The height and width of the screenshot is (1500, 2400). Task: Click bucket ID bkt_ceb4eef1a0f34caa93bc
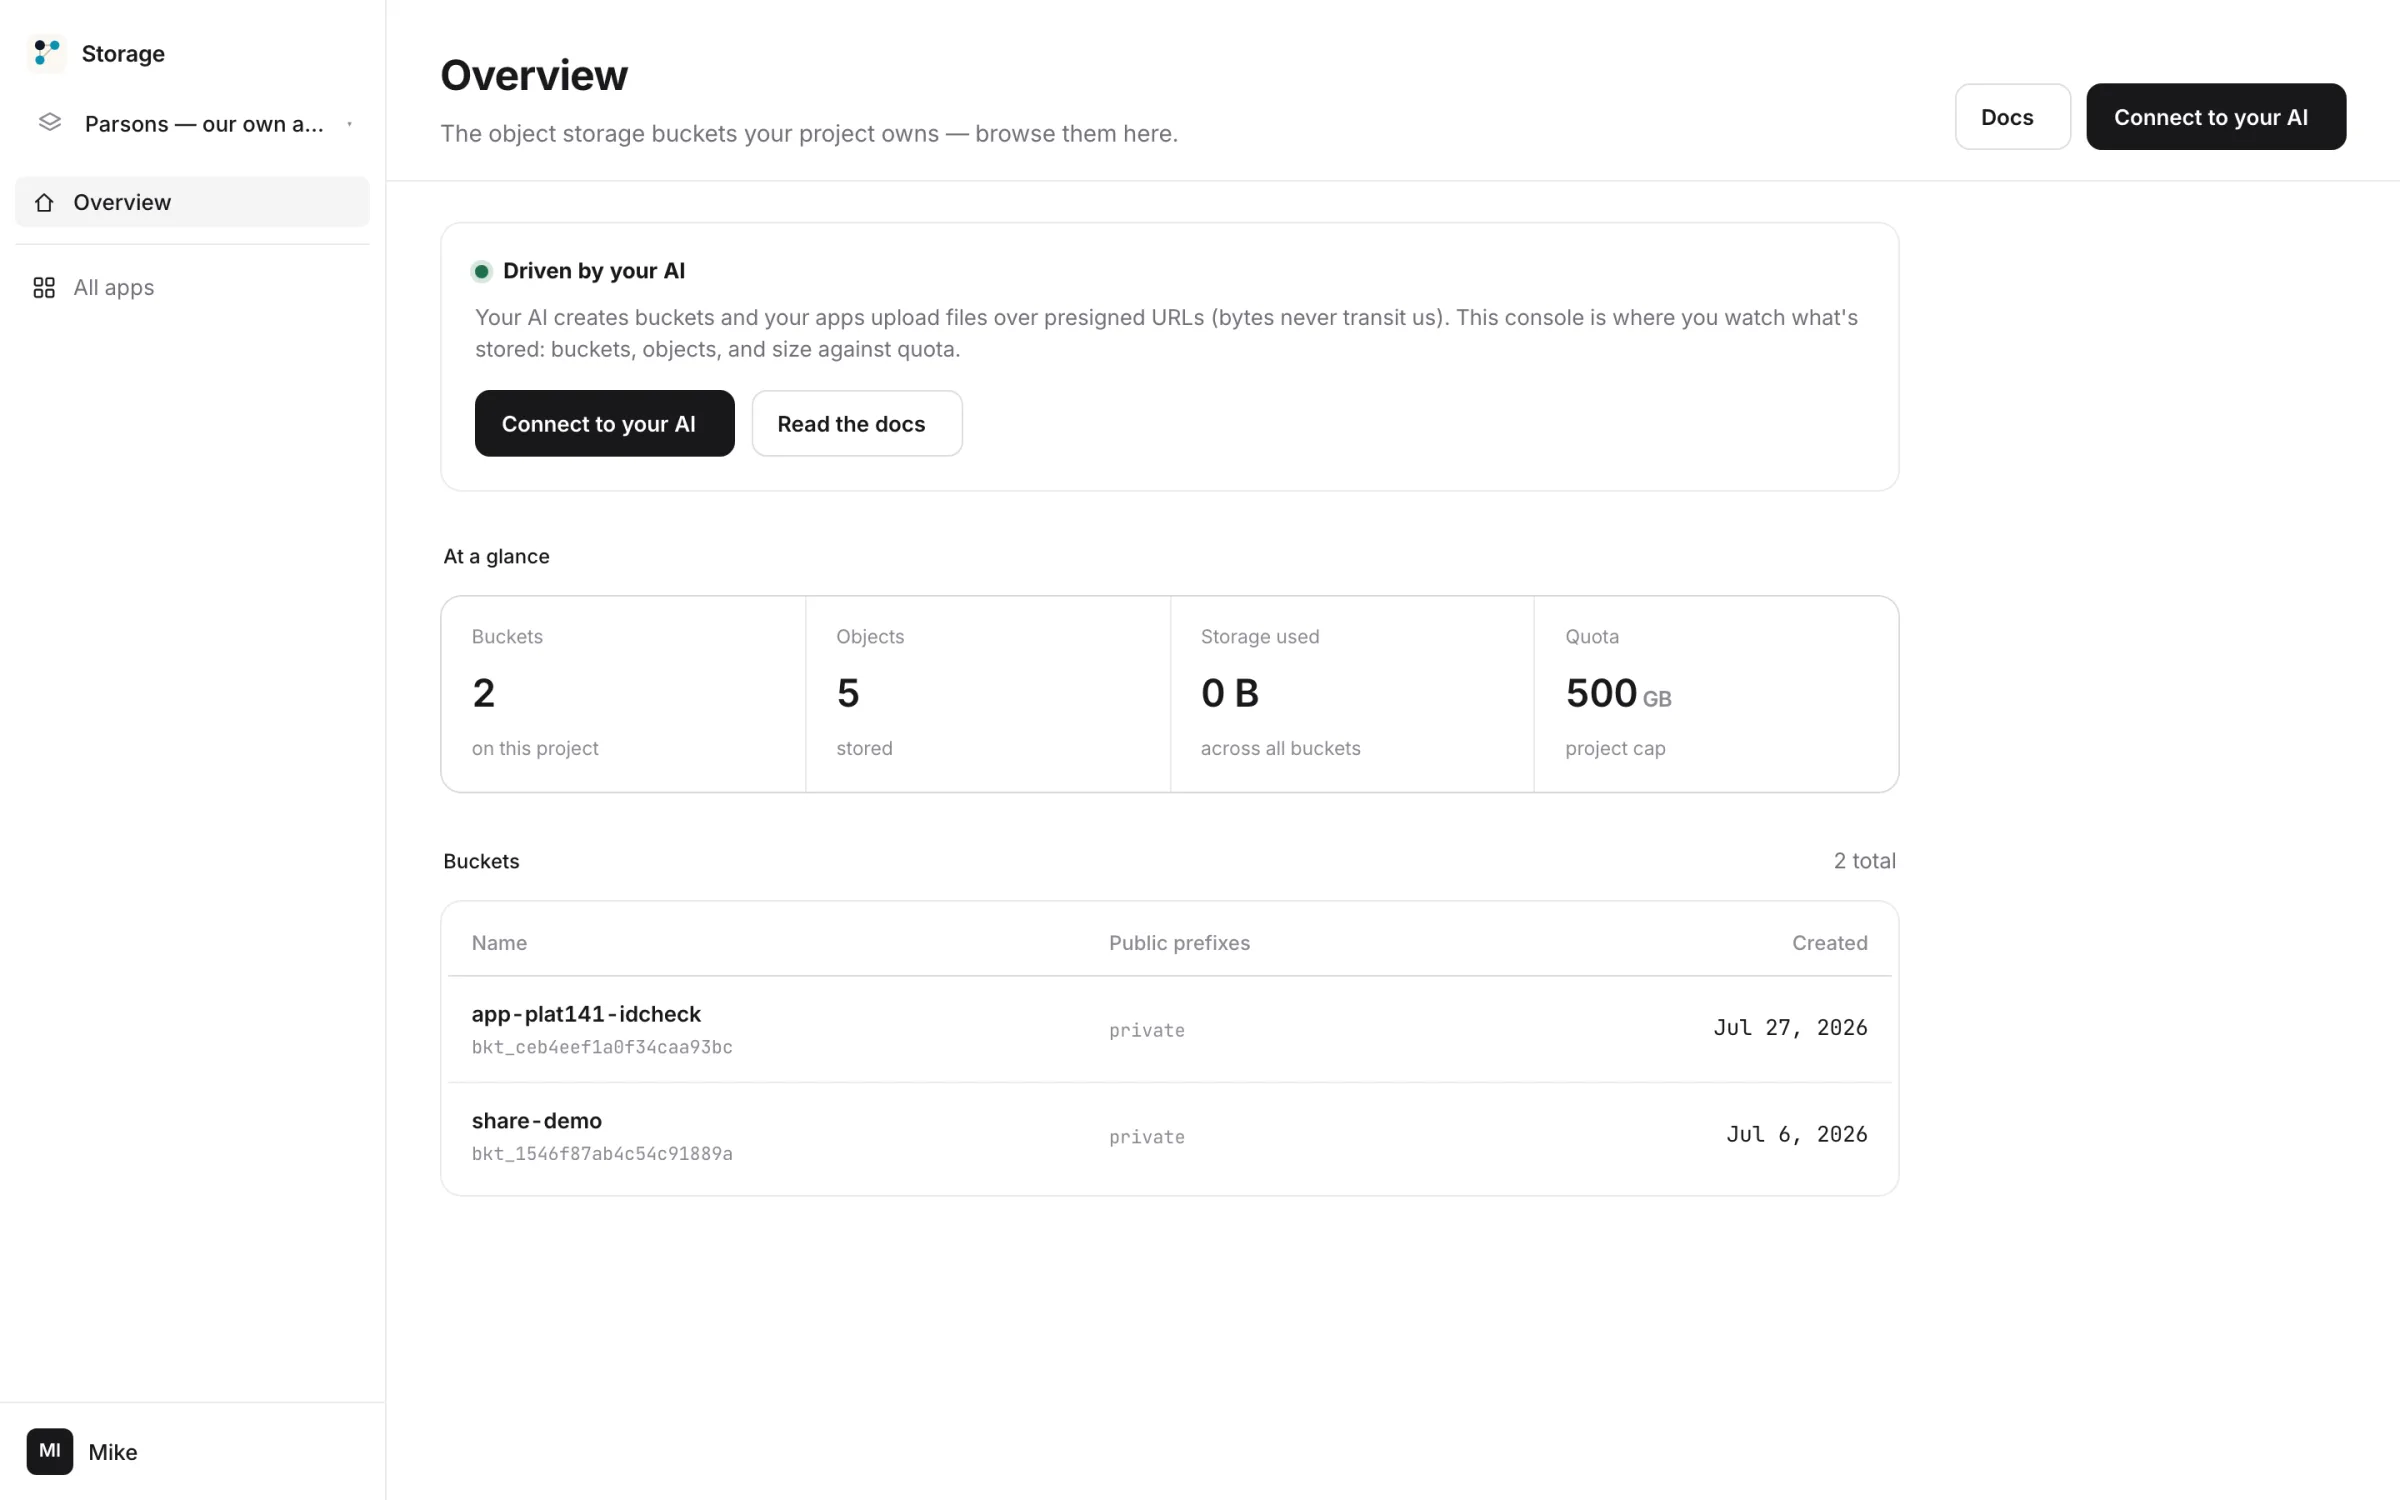point(602,1047)
